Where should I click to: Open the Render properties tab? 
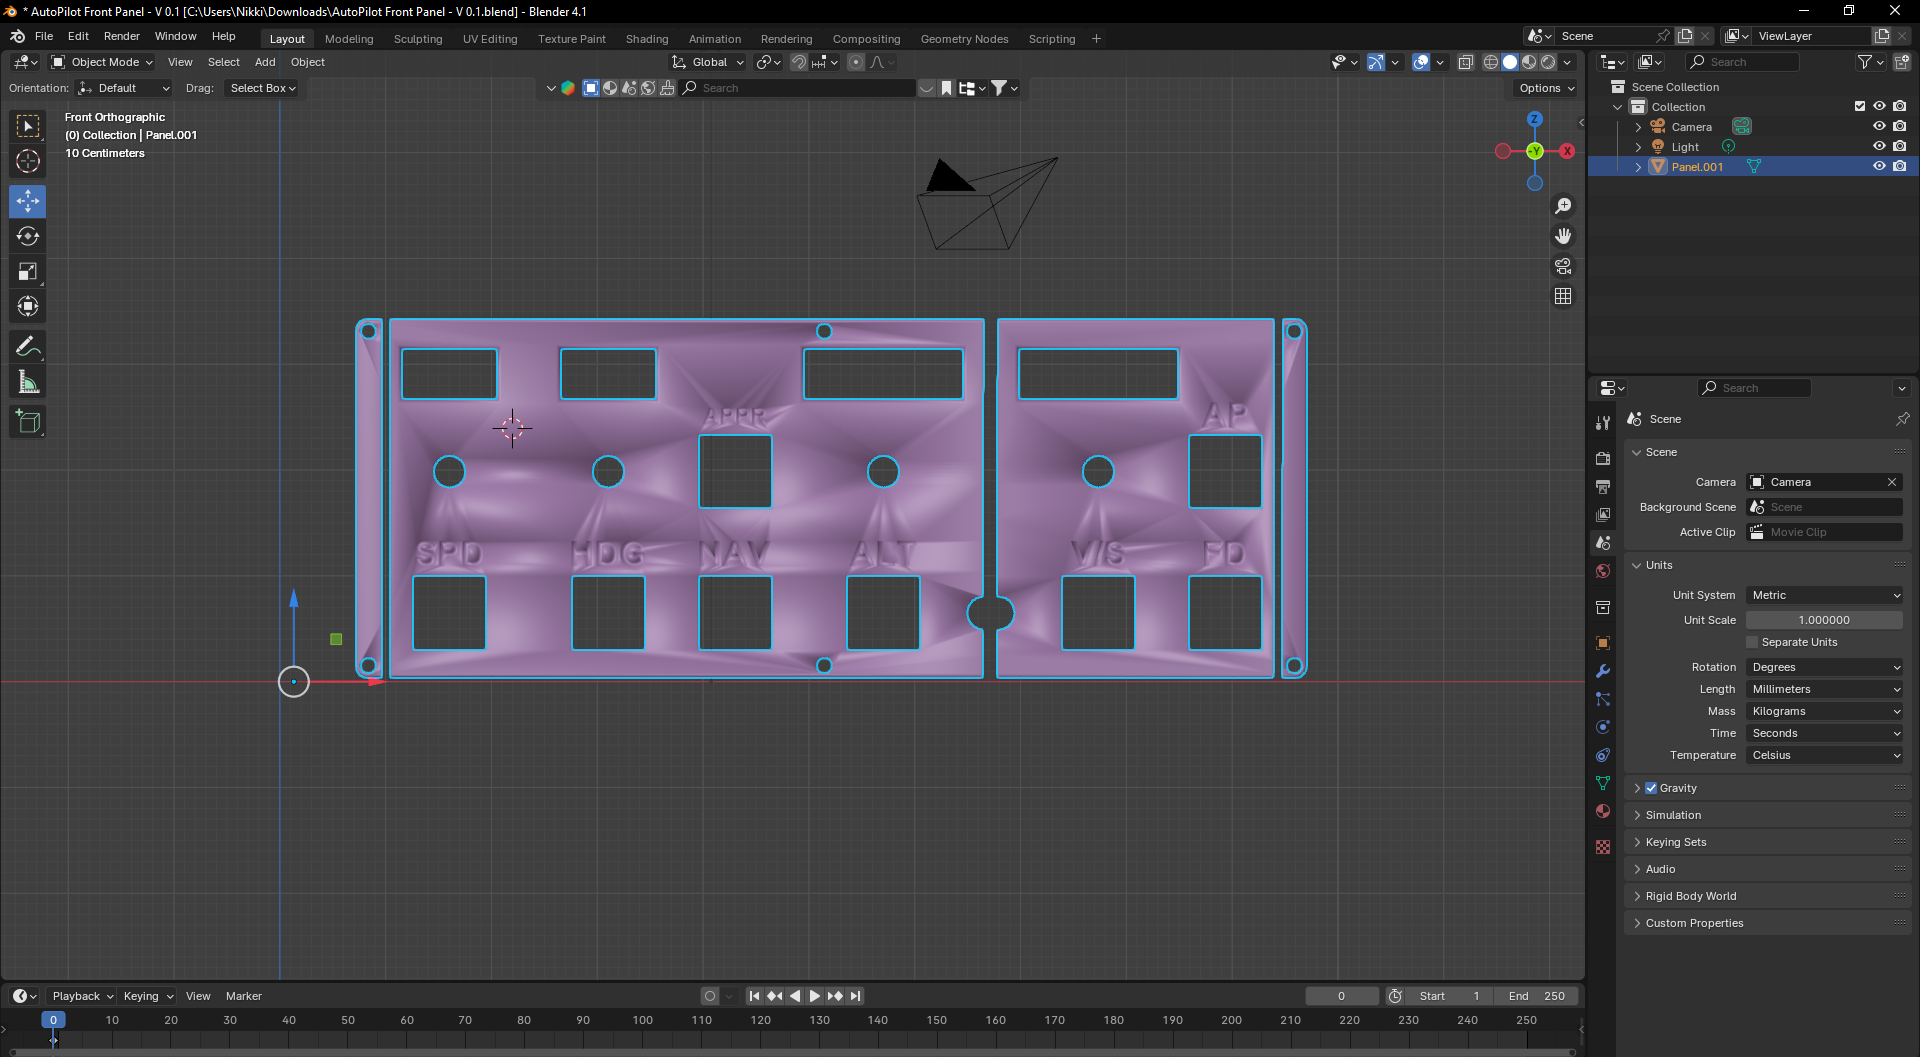pyautogui.click(x=1603, y=458)
